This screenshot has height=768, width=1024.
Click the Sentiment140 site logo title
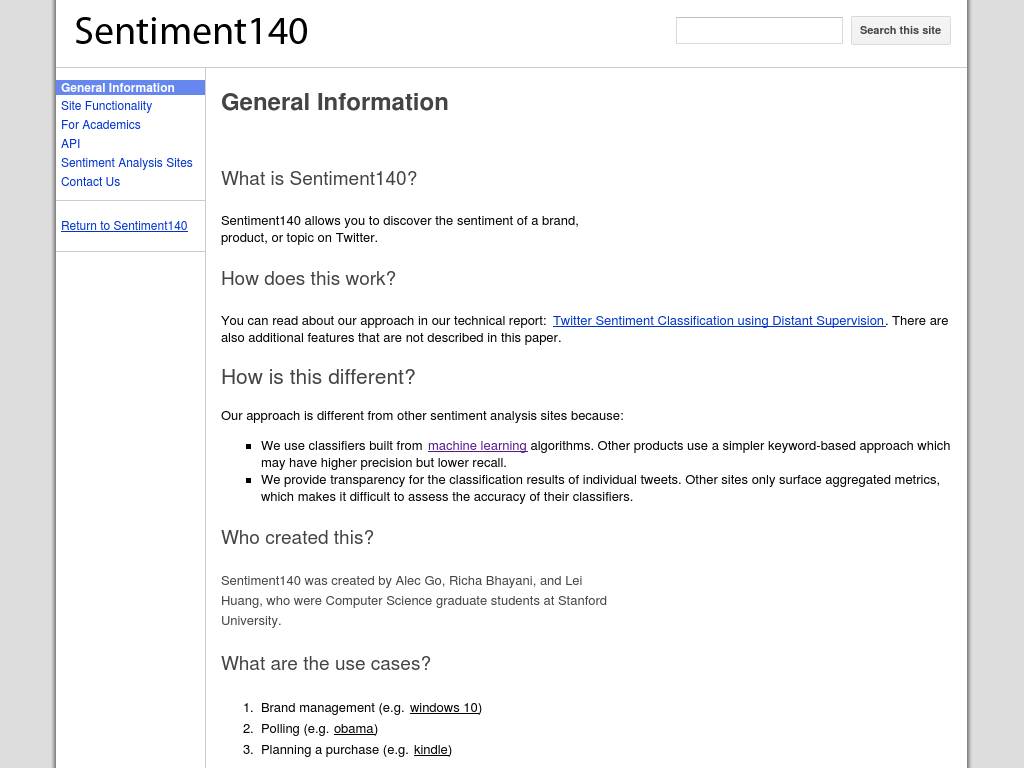click(191, 32)
